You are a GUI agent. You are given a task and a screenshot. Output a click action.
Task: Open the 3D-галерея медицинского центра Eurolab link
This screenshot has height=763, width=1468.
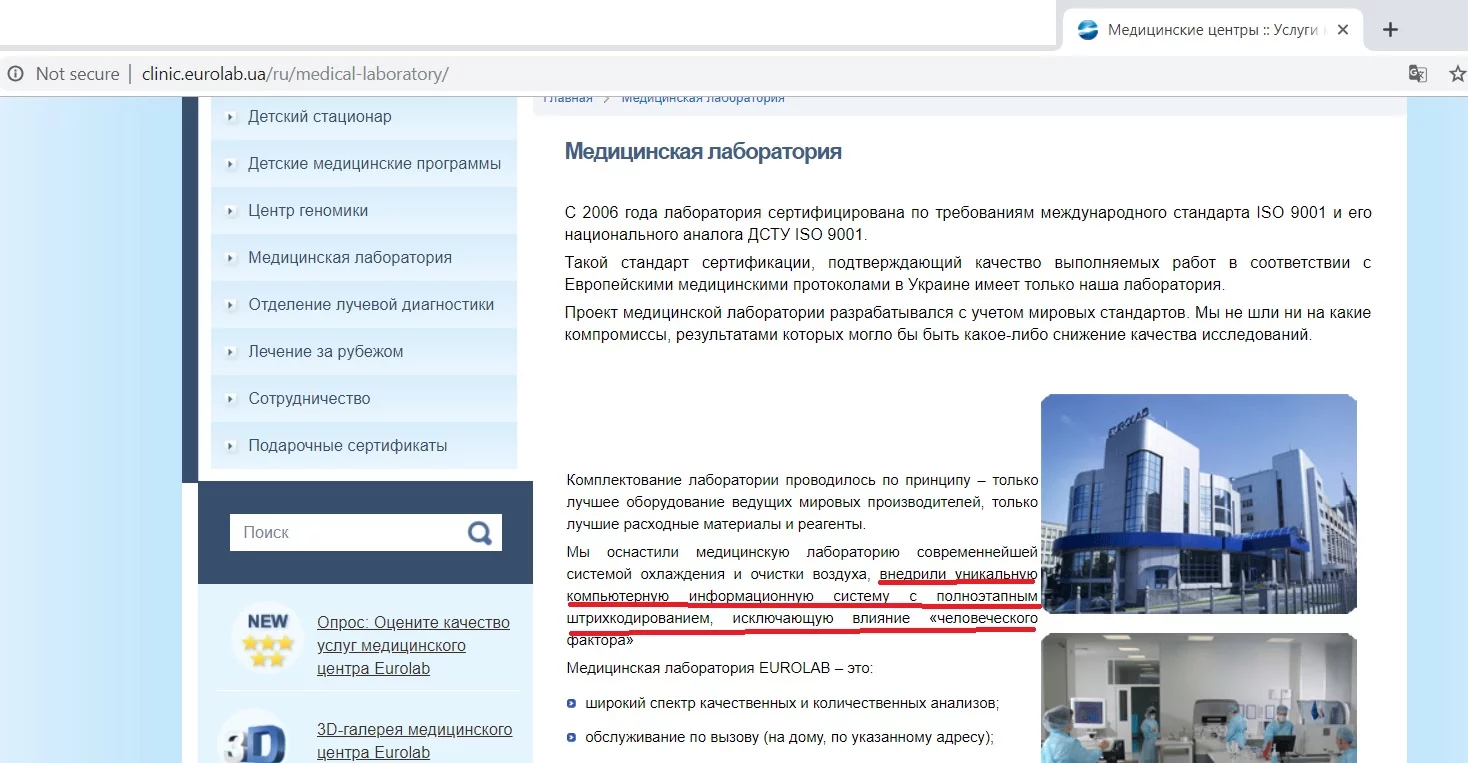tap(414, 741)
